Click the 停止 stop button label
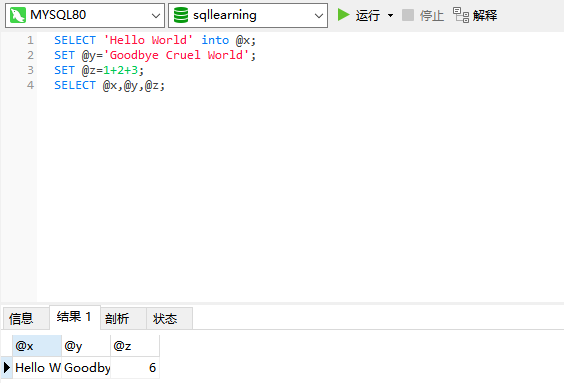The height and width of the screenshot is (383, 564). (431, 15)
